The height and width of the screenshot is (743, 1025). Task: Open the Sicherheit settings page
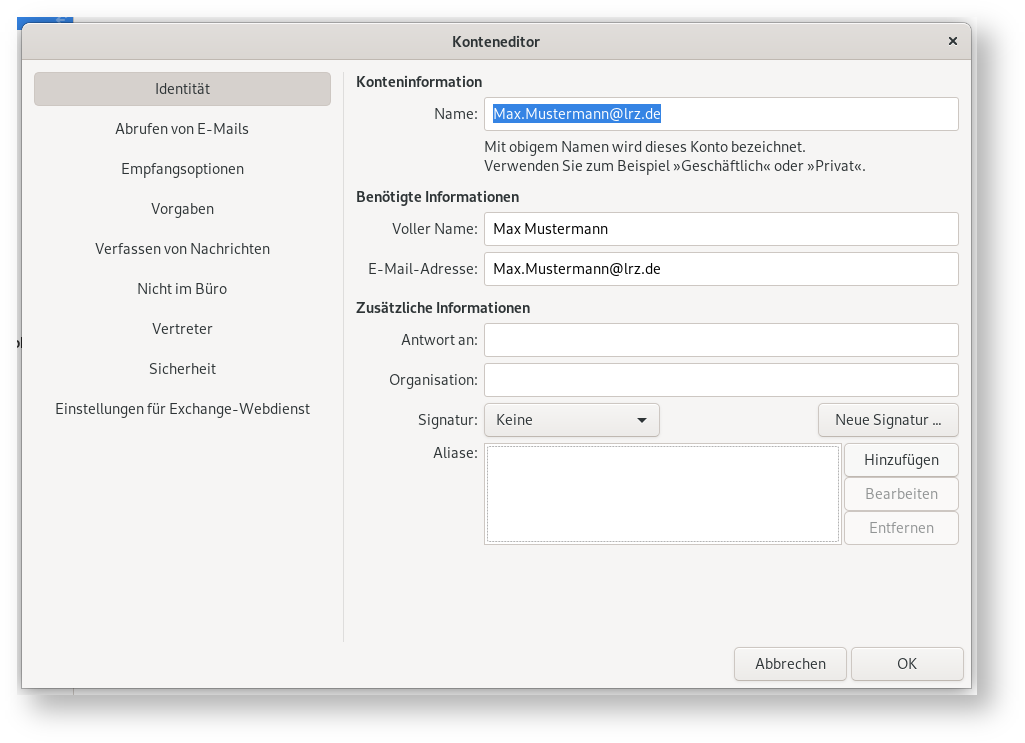(182, 369)
